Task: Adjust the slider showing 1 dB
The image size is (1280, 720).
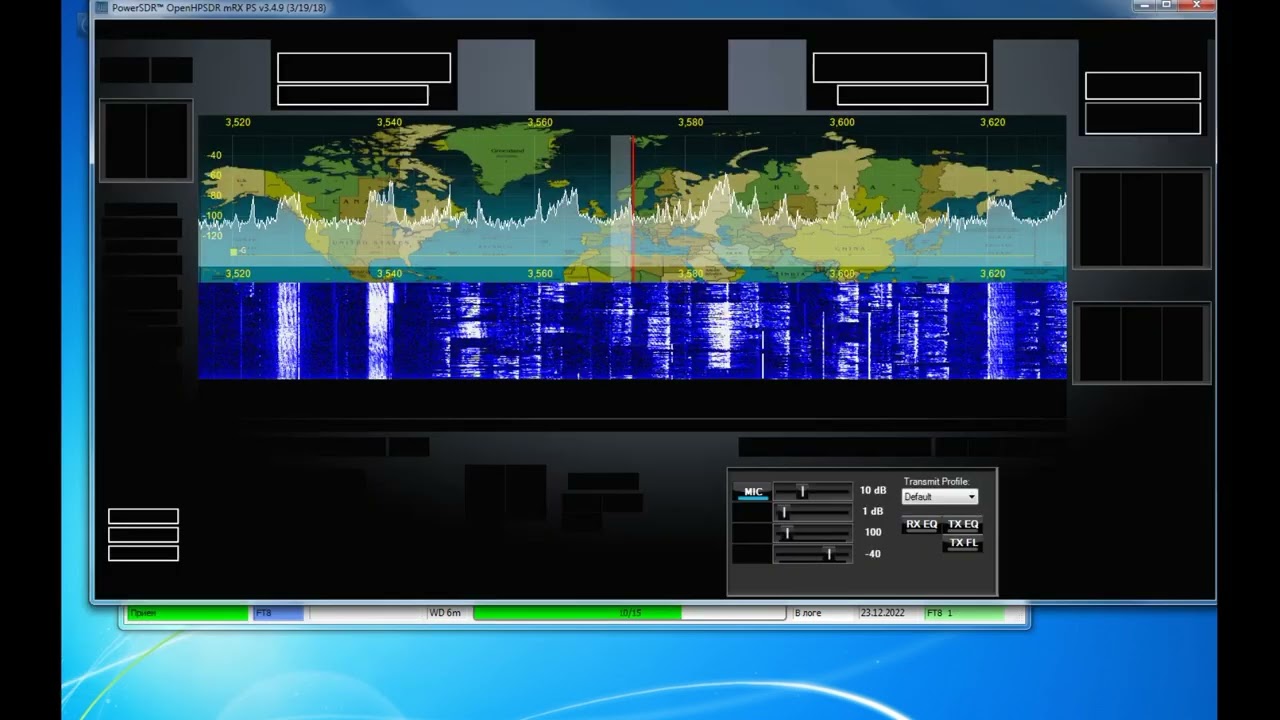Action: (x=813, y=512)
